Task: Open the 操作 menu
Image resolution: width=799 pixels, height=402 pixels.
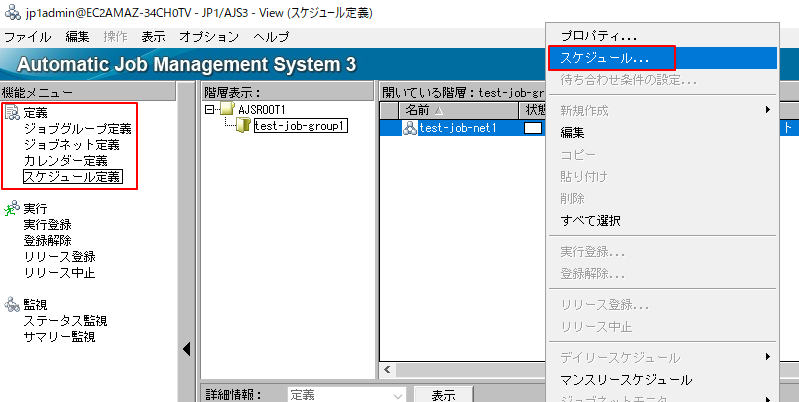Action: pyautogui.click(x=115, y=37)
